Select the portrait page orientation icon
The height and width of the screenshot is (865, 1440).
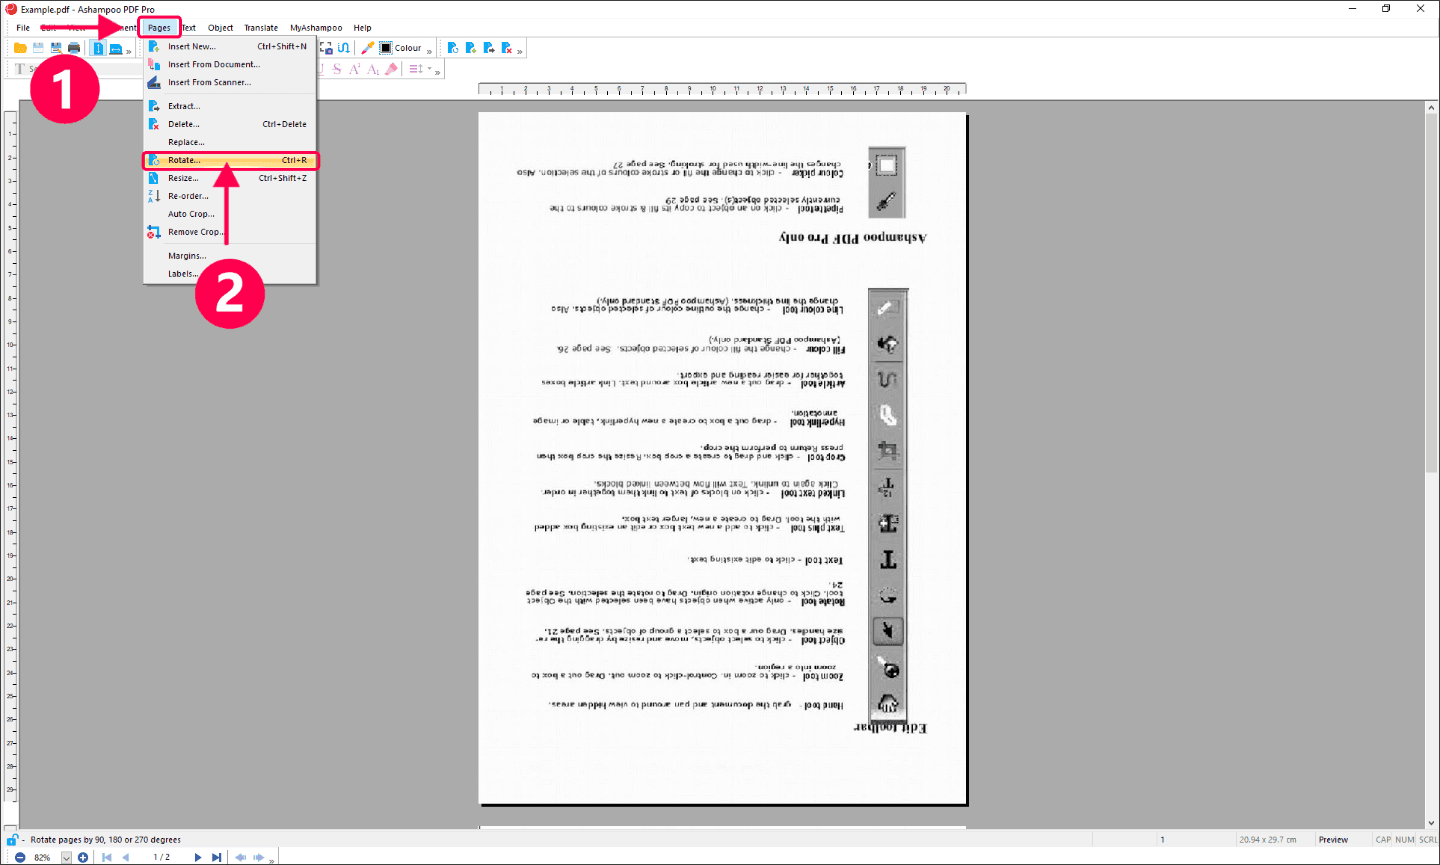(99, 47)
